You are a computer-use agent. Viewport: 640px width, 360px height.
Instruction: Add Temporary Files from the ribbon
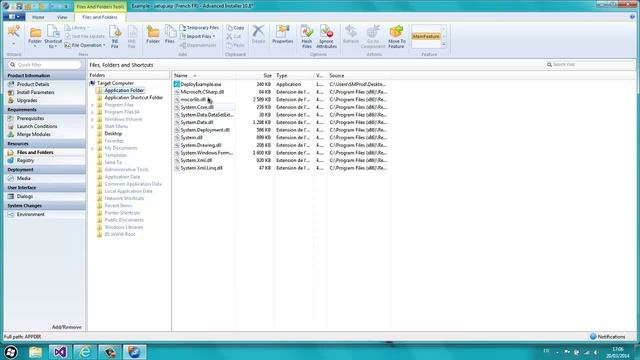click(199, 28)
